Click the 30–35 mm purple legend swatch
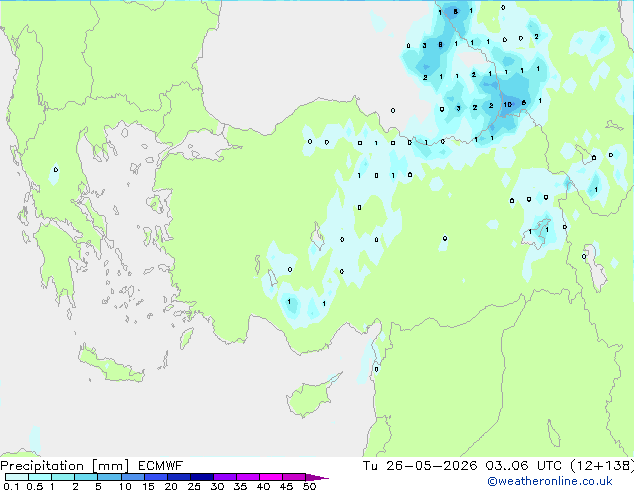Viewport: 634px width, 490px height. tap(224, 477)
